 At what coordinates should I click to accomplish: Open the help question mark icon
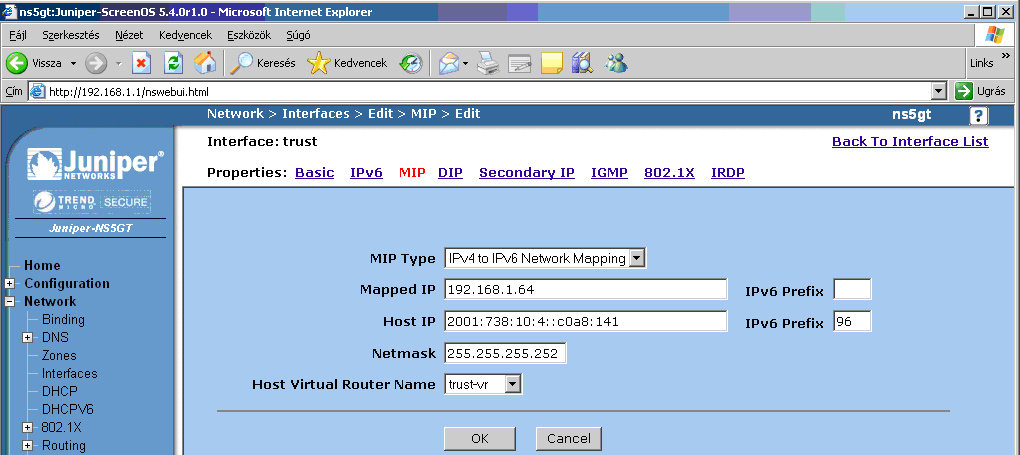tap(979, 115)
